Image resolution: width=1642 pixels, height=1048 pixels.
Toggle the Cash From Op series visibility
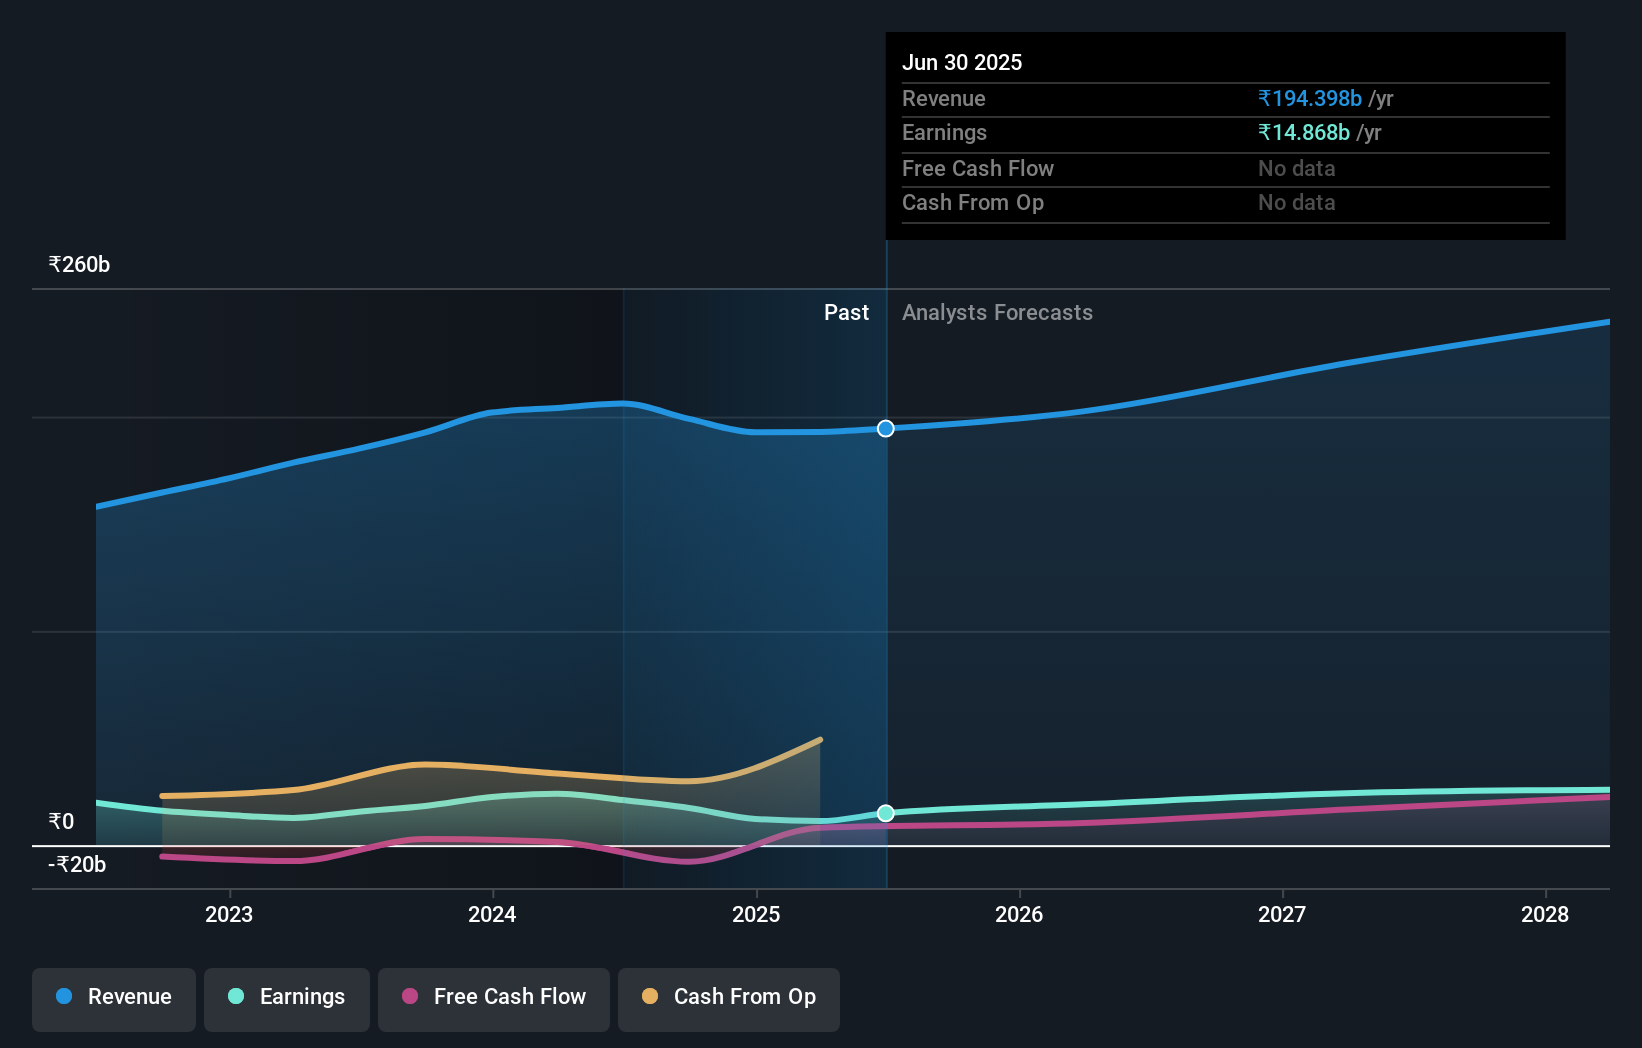coord(728,997)
